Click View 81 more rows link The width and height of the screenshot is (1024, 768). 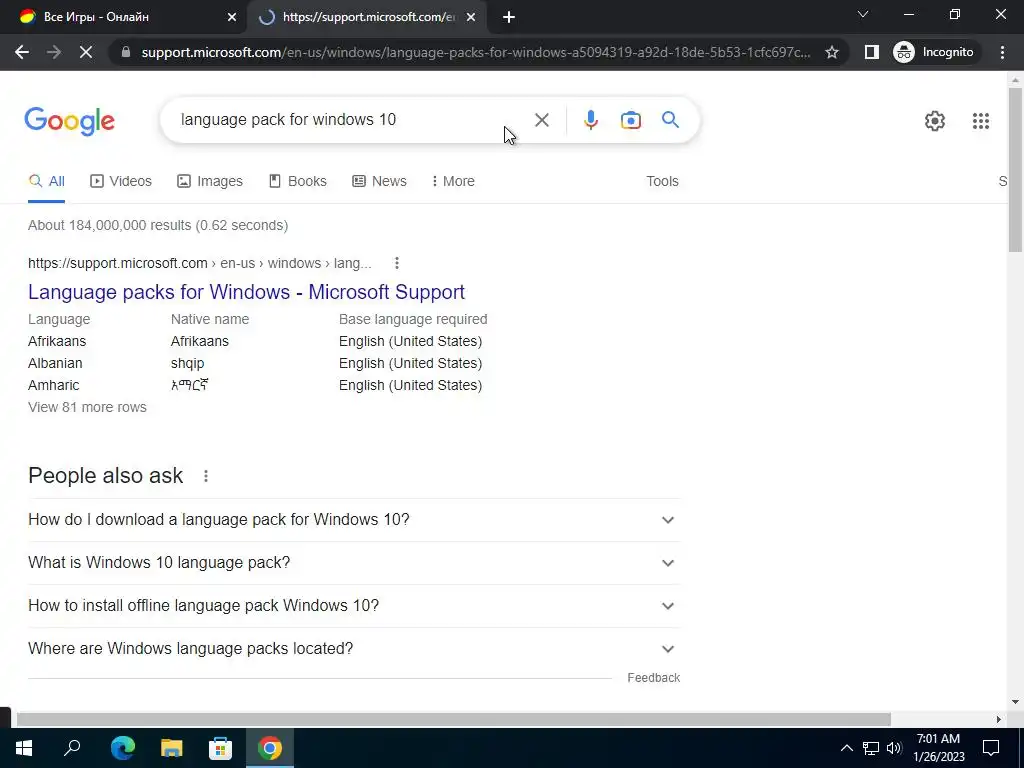pos(87,408)
